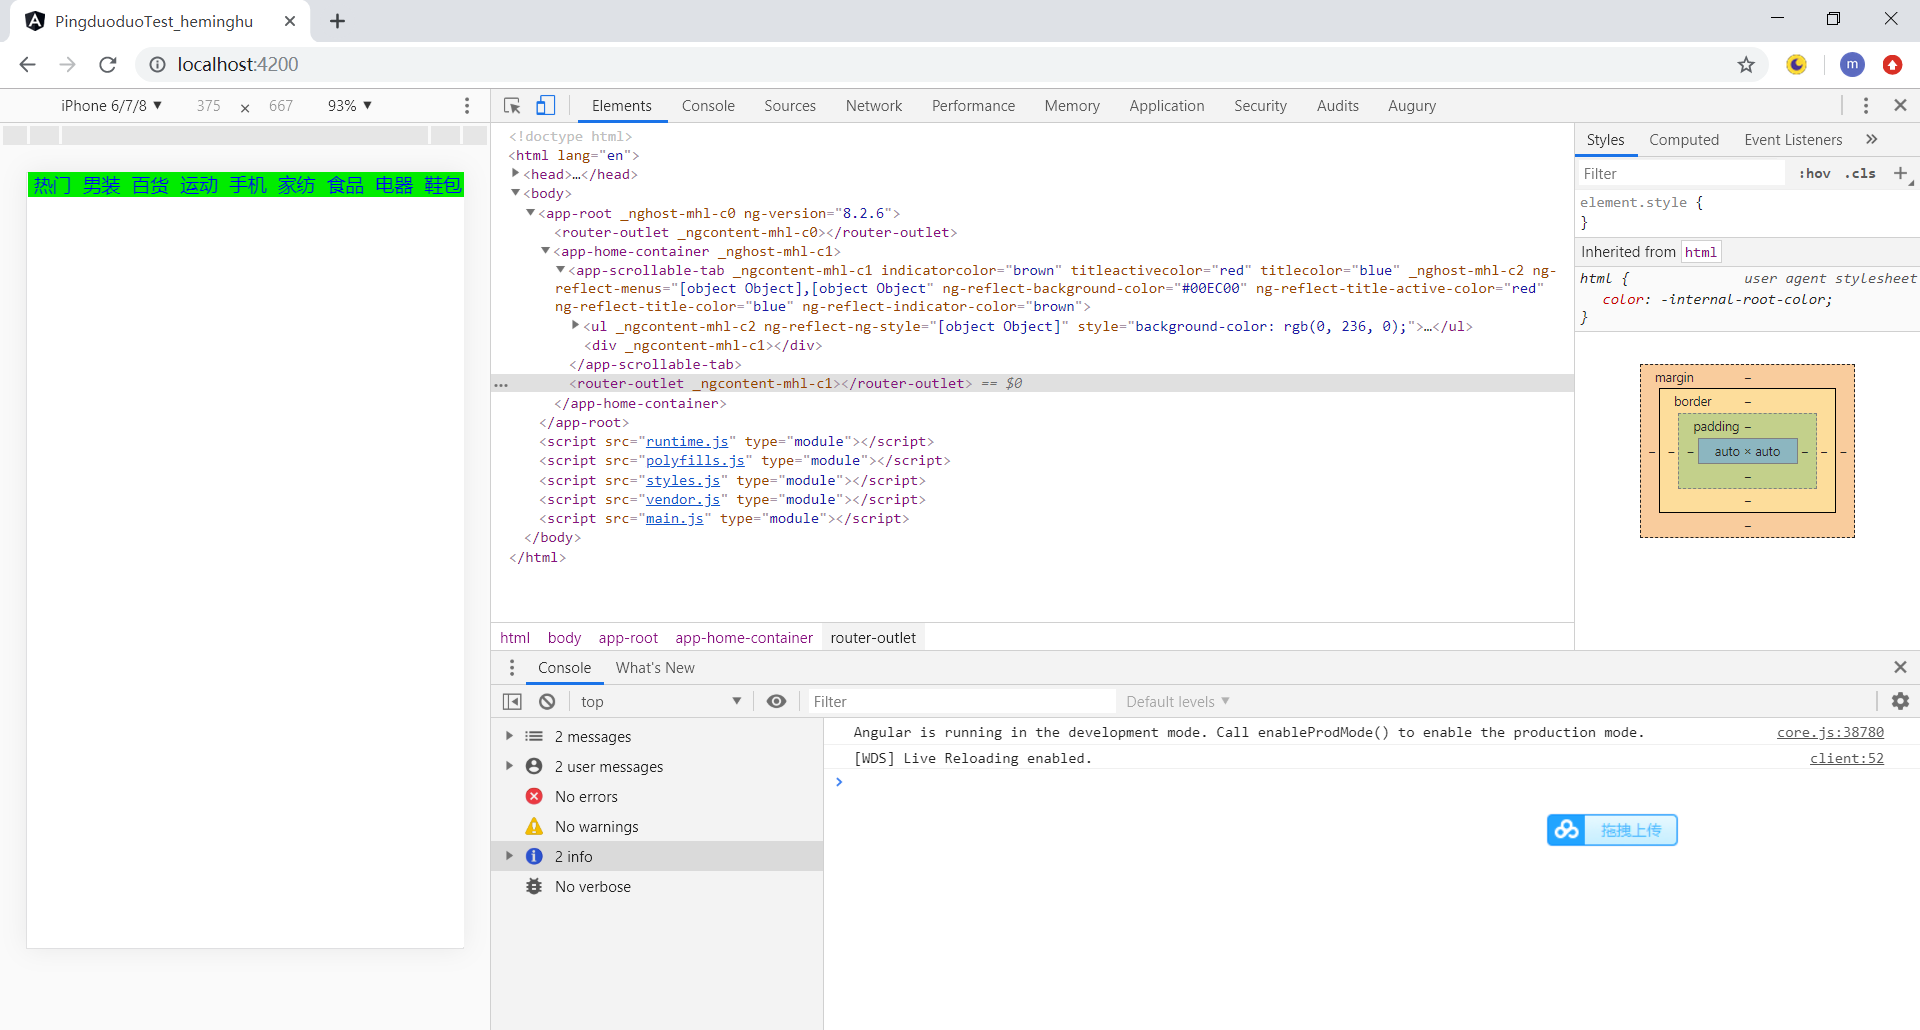The width and height of the screenshot is (1920, 1030).
Task: Expand 2 user messages group
Action: point(509,767)
